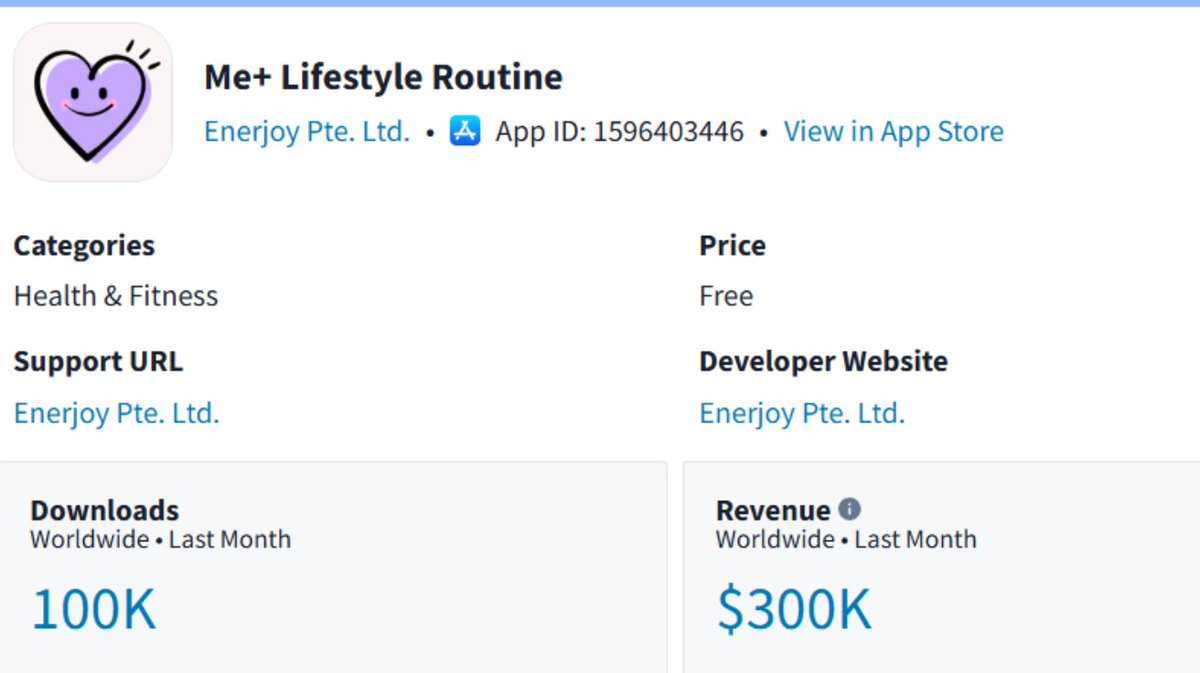
Task: Open the View in App Store link
Action: pyautogui.click(x=893, y=131)
